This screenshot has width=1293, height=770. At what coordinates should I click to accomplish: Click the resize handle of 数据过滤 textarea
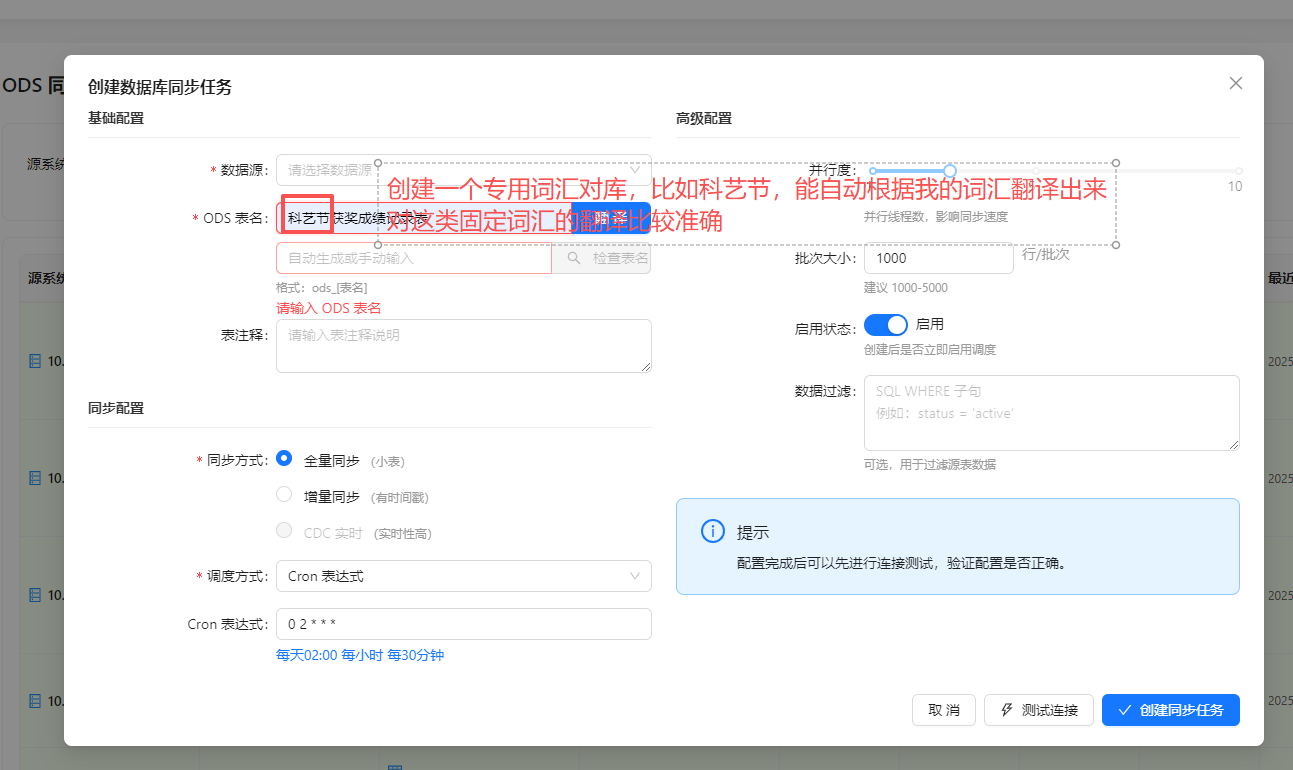pyautogui.click(x=1233, y=444)
